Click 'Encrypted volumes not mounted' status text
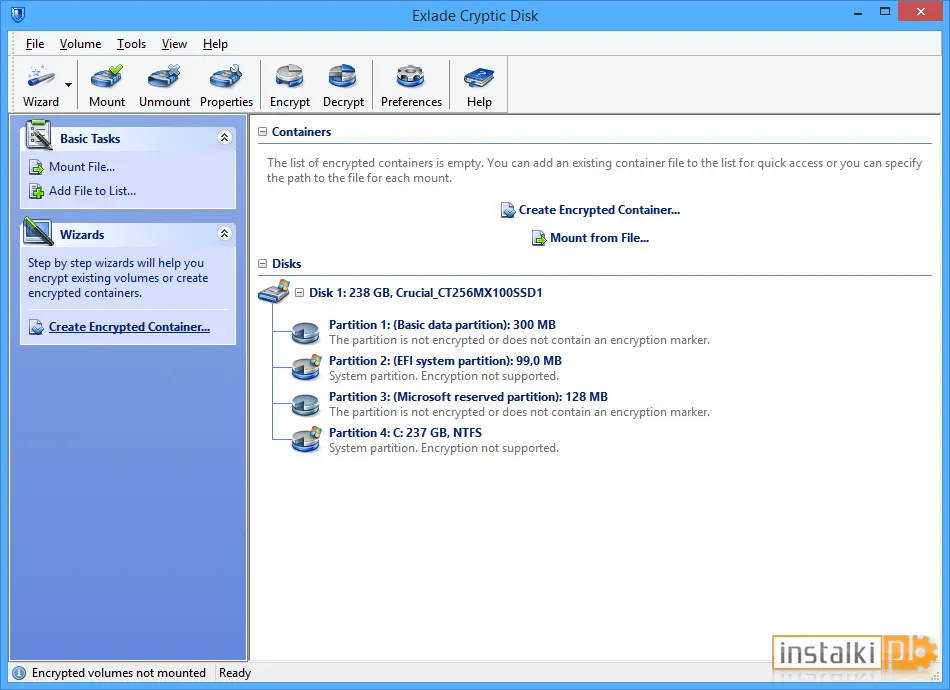Image resolution: width=950 pixels, height=690 pixels. 119,673
